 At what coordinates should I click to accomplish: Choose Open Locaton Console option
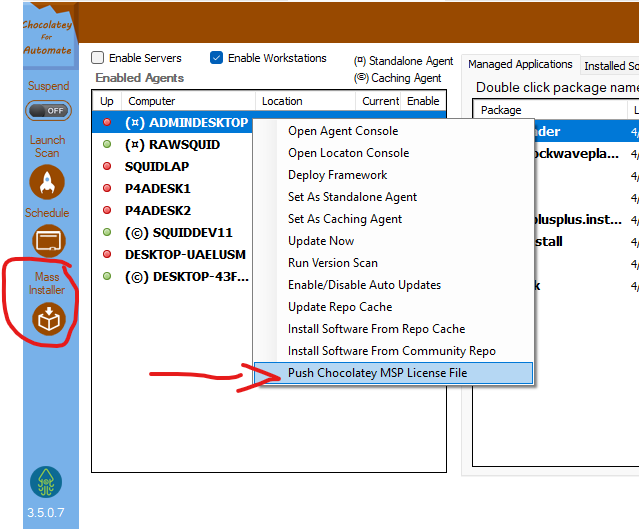click(393, 153)
